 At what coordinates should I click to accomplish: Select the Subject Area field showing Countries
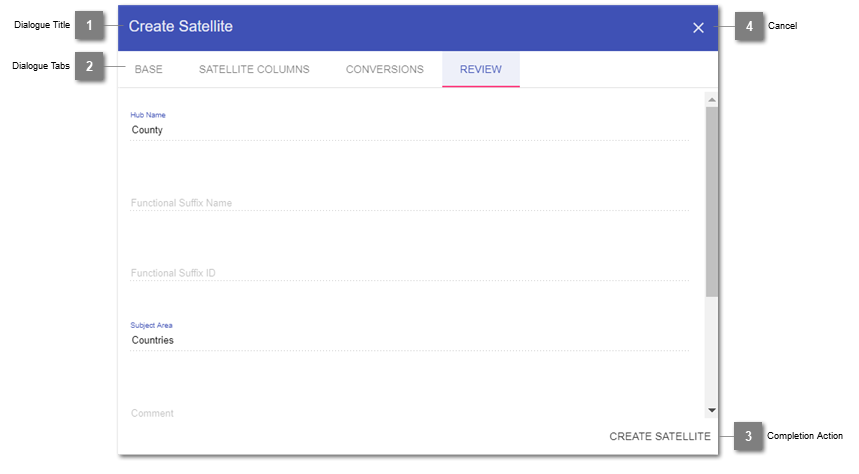pyautogui.click(x=408, y=340)
